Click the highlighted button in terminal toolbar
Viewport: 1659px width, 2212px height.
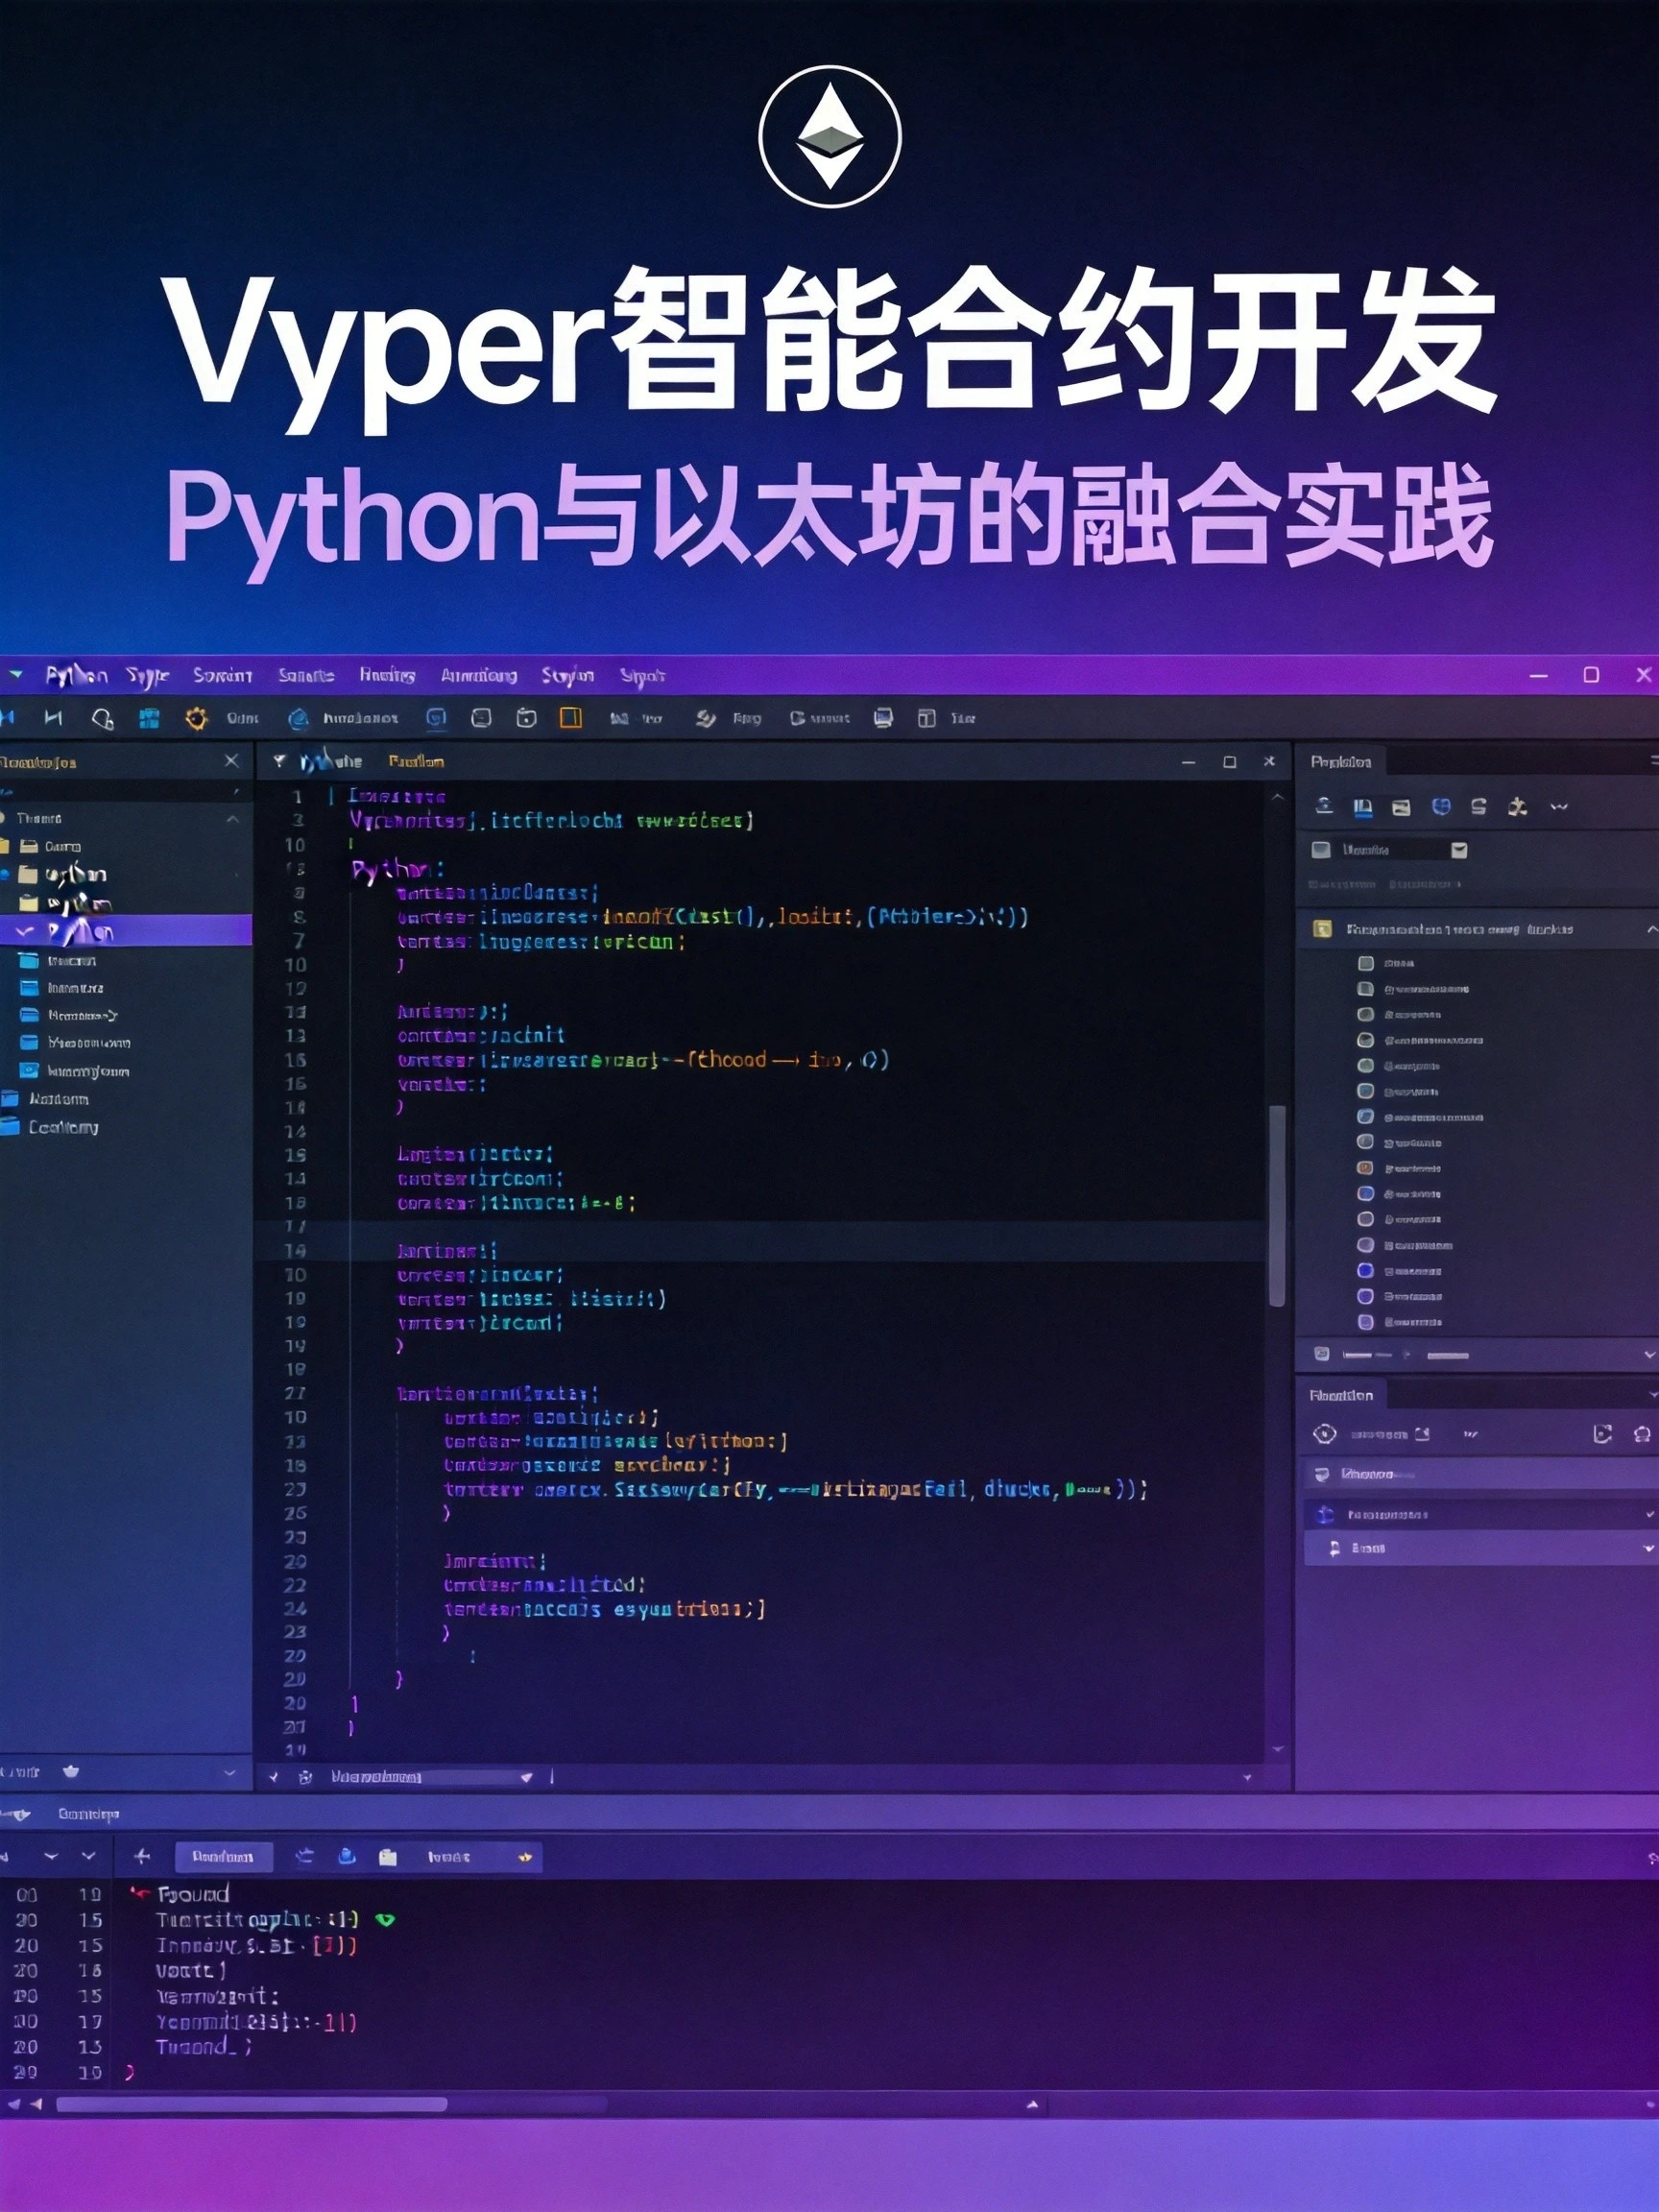223,1857
